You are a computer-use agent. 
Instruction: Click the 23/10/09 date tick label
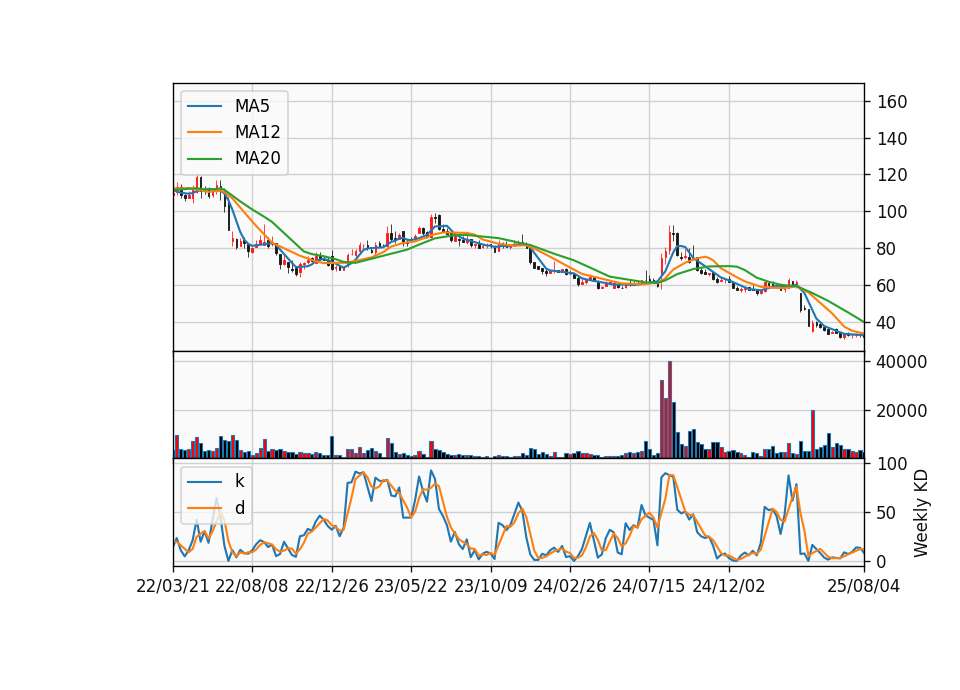(x=490, y=587)
